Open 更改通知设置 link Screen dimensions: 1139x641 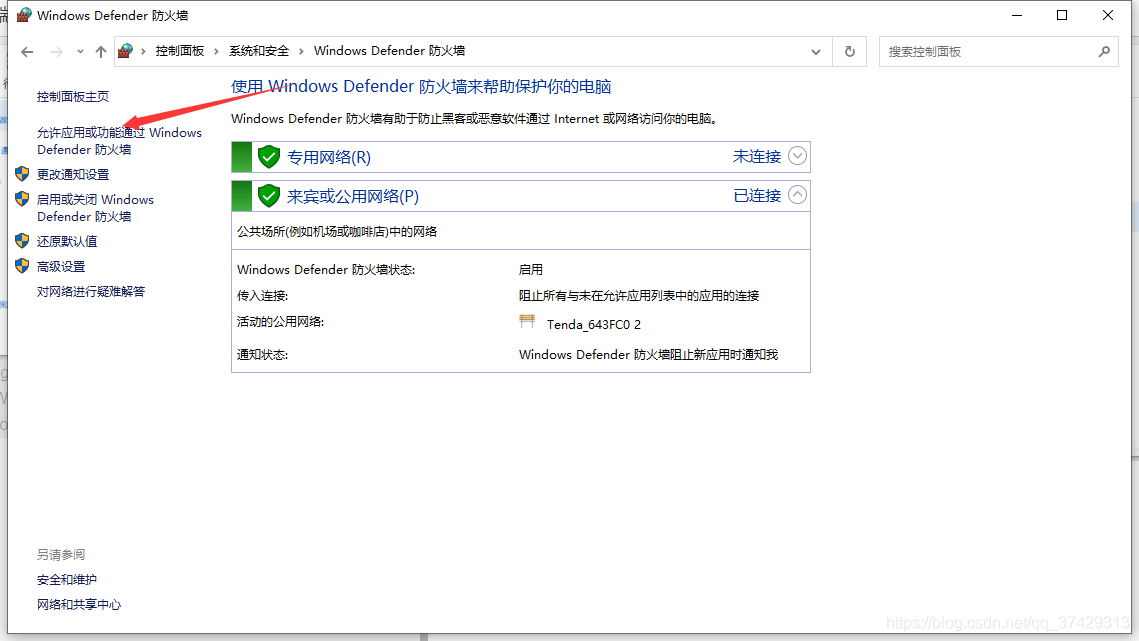(x=73, y=174)
